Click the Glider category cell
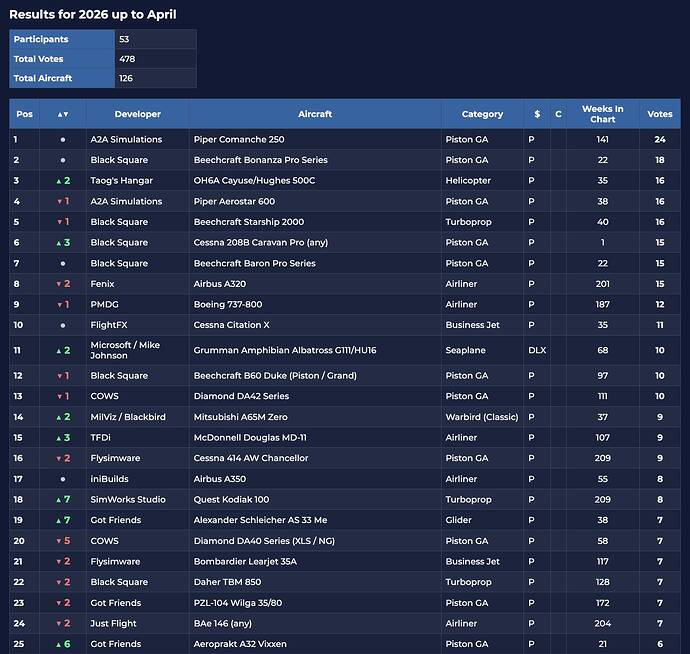 pos(482,520)
